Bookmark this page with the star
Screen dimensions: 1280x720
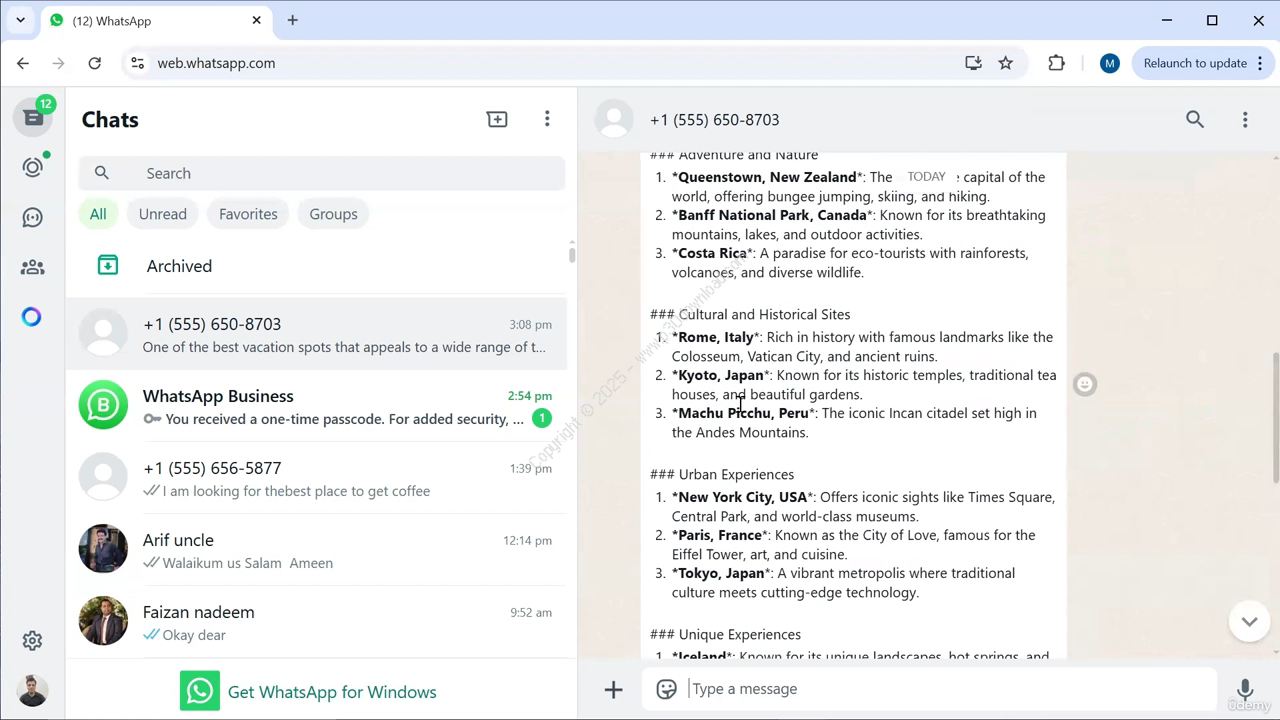[1006, 63]
